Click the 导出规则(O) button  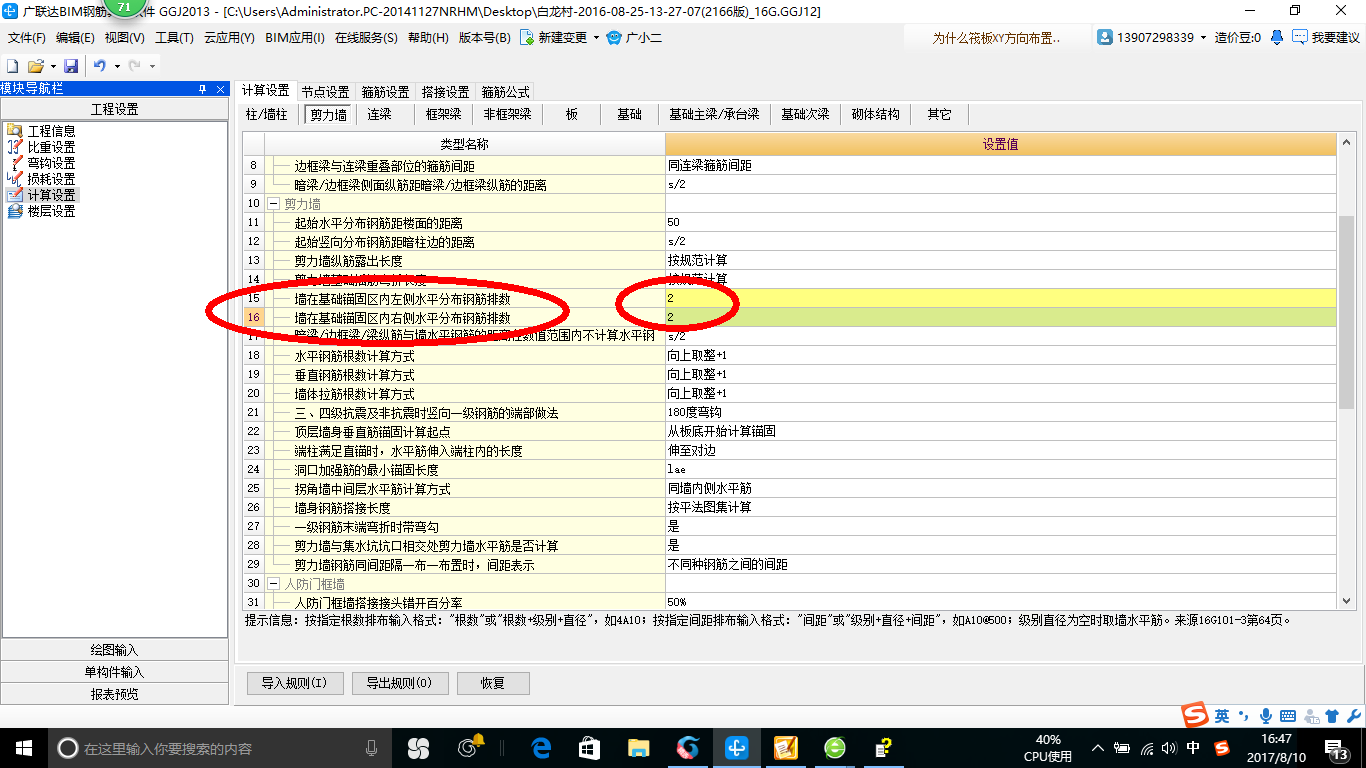click(x=399, y=684)
